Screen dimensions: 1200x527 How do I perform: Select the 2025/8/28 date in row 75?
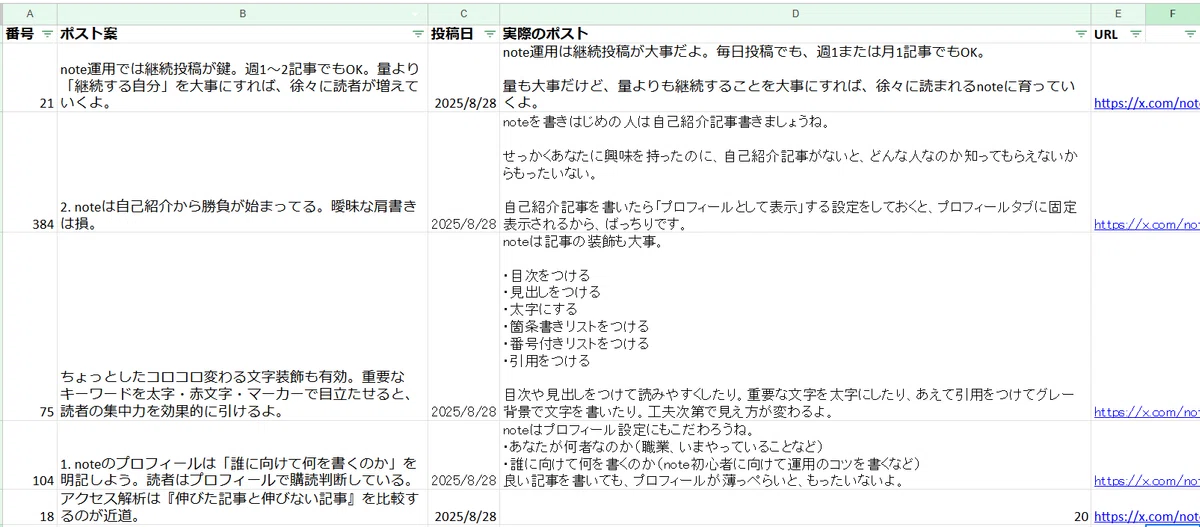pyautogui.click(x=464, y=327)
